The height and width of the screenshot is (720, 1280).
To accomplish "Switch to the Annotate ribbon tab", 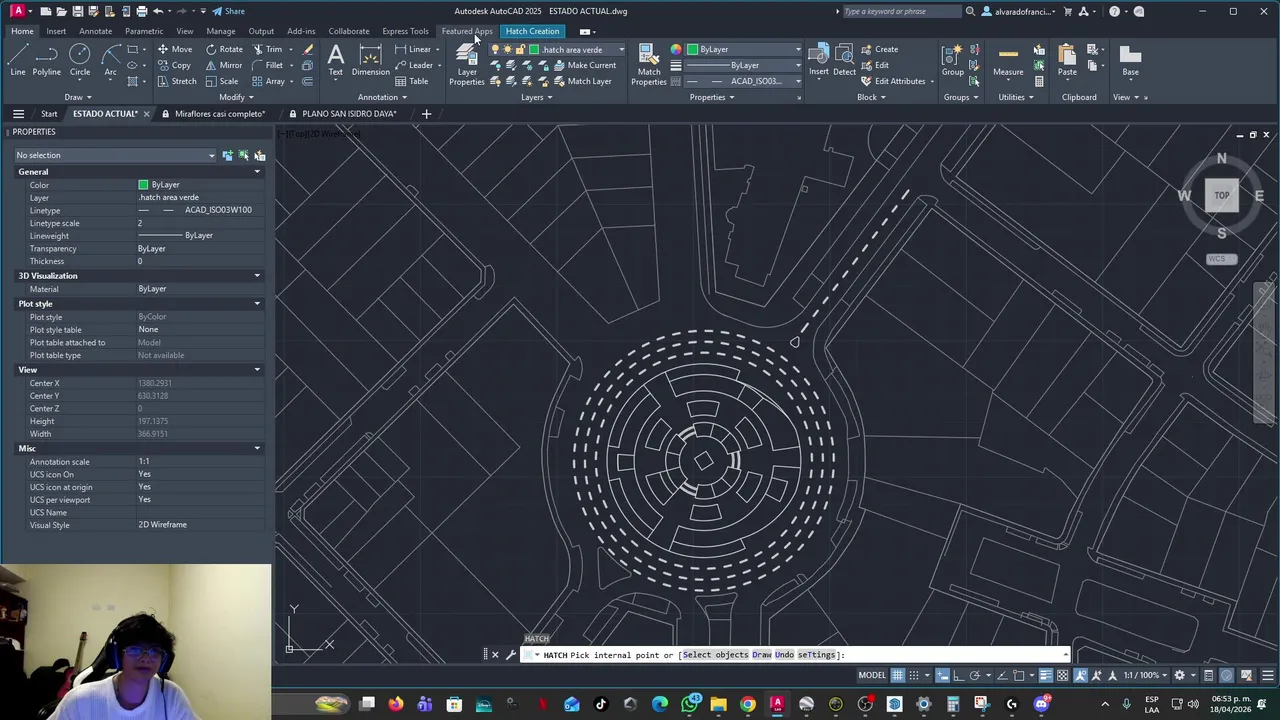I will (x=95, y=31).
